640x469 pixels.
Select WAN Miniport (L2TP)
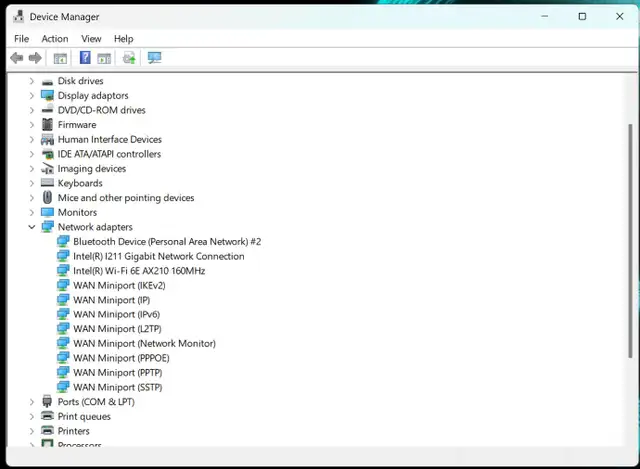(117, 329)
